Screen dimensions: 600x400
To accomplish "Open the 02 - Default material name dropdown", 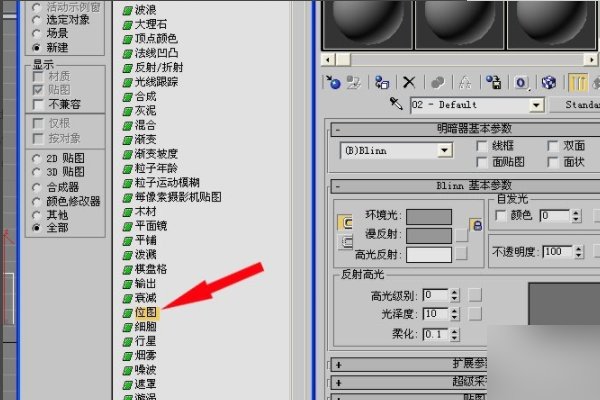I will tap(536, 105).
